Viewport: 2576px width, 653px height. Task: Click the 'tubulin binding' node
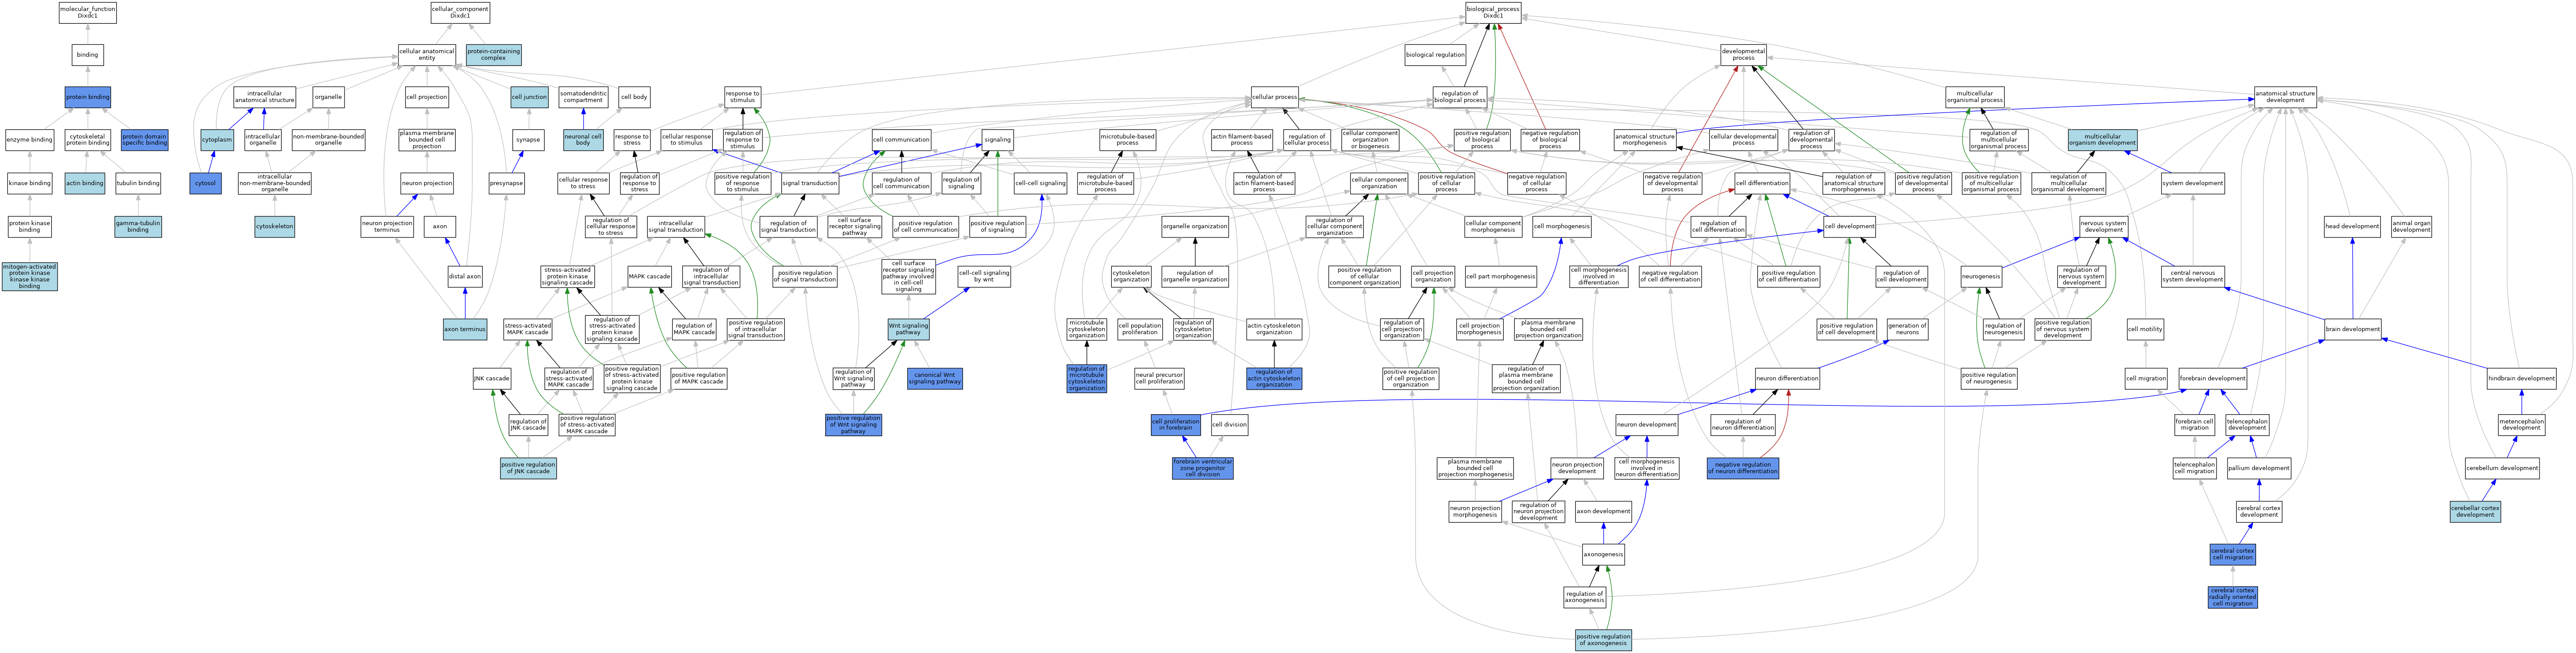pos(138,183)
